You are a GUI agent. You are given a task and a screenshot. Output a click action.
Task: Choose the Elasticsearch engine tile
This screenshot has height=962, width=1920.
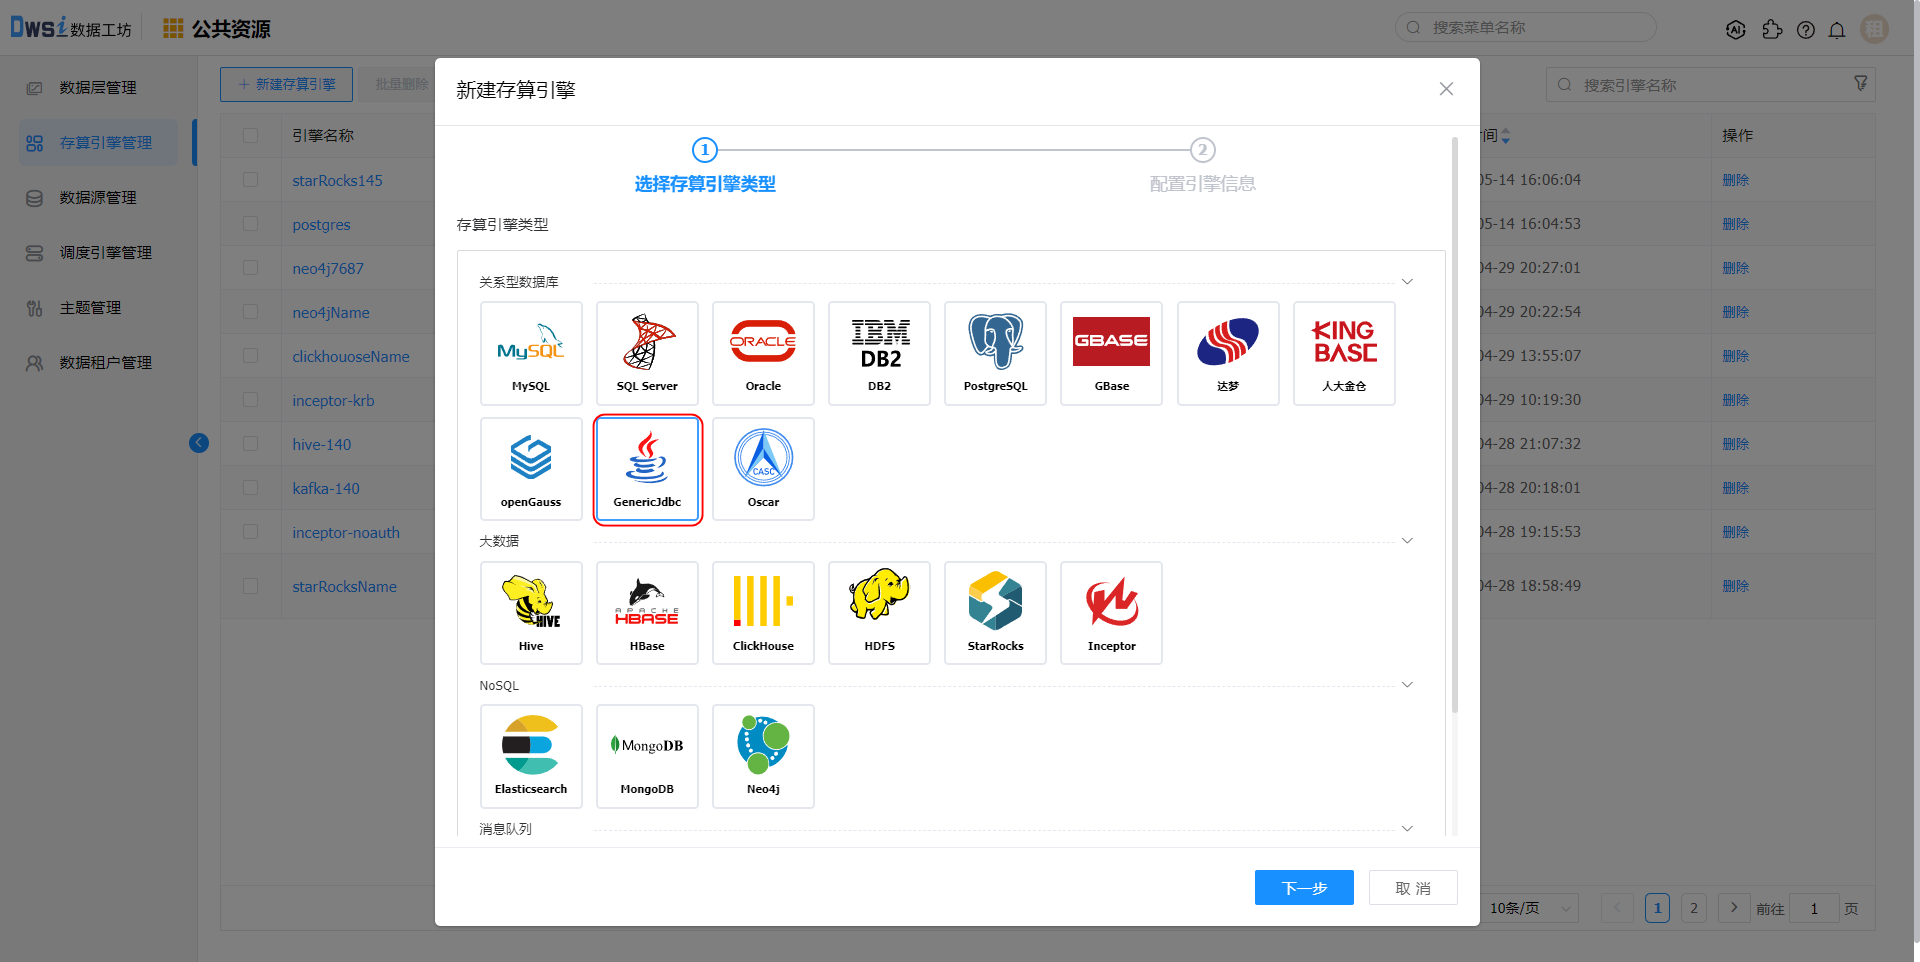pyautogui.click(x=531, y=756)
